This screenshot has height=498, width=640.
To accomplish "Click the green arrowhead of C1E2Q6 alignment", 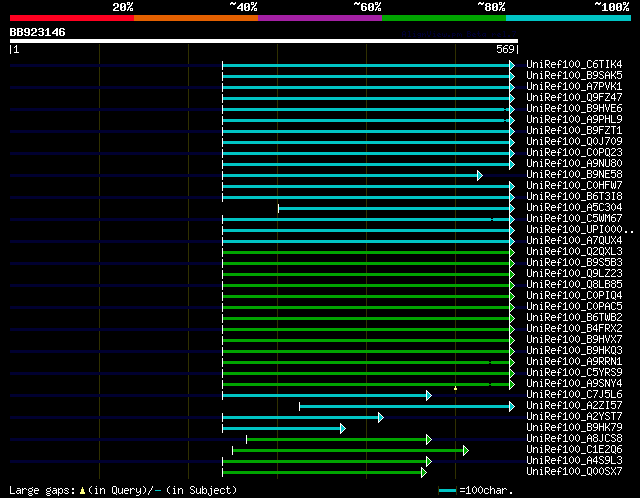I will pos(466,450).
